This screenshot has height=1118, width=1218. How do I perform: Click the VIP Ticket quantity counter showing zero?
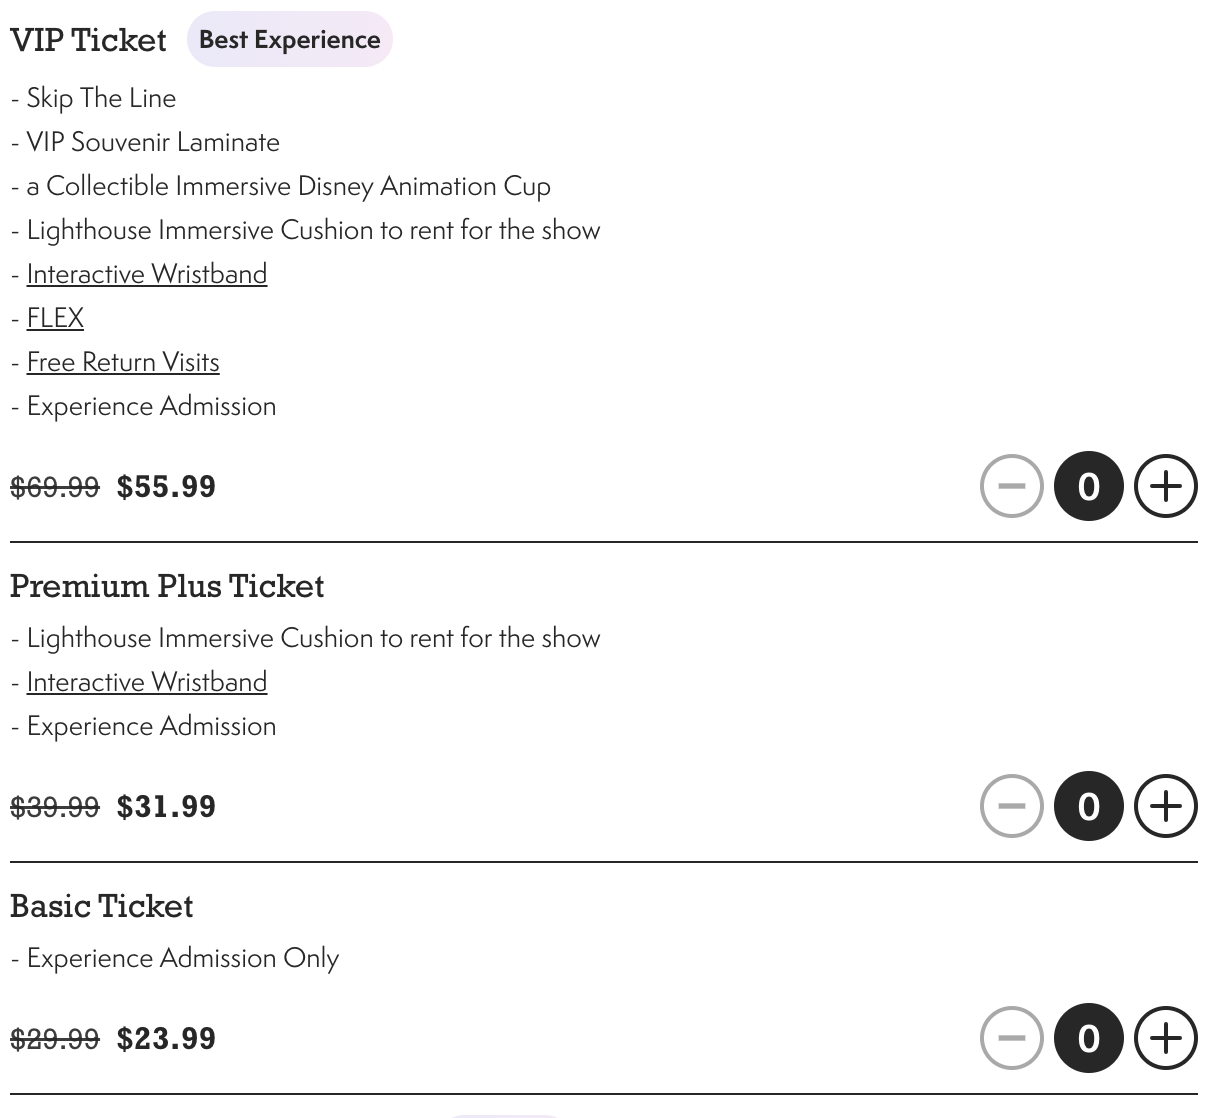point(1088,486)
